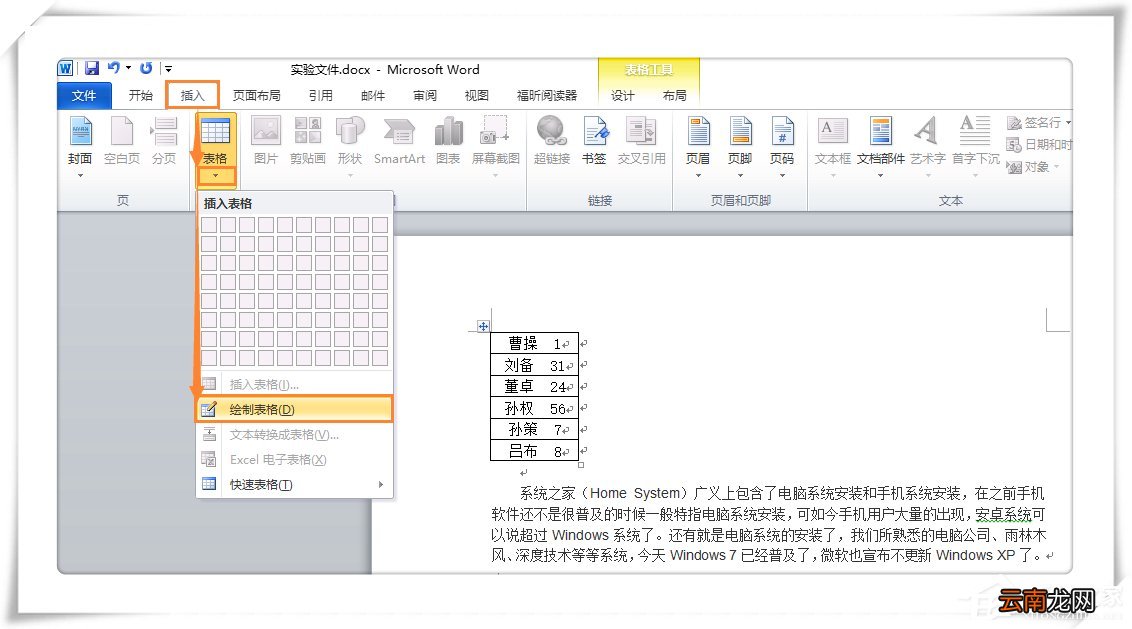Expand the 页眉 dropdown arrow
This screenshot has width=1132, height=629.
698,175
